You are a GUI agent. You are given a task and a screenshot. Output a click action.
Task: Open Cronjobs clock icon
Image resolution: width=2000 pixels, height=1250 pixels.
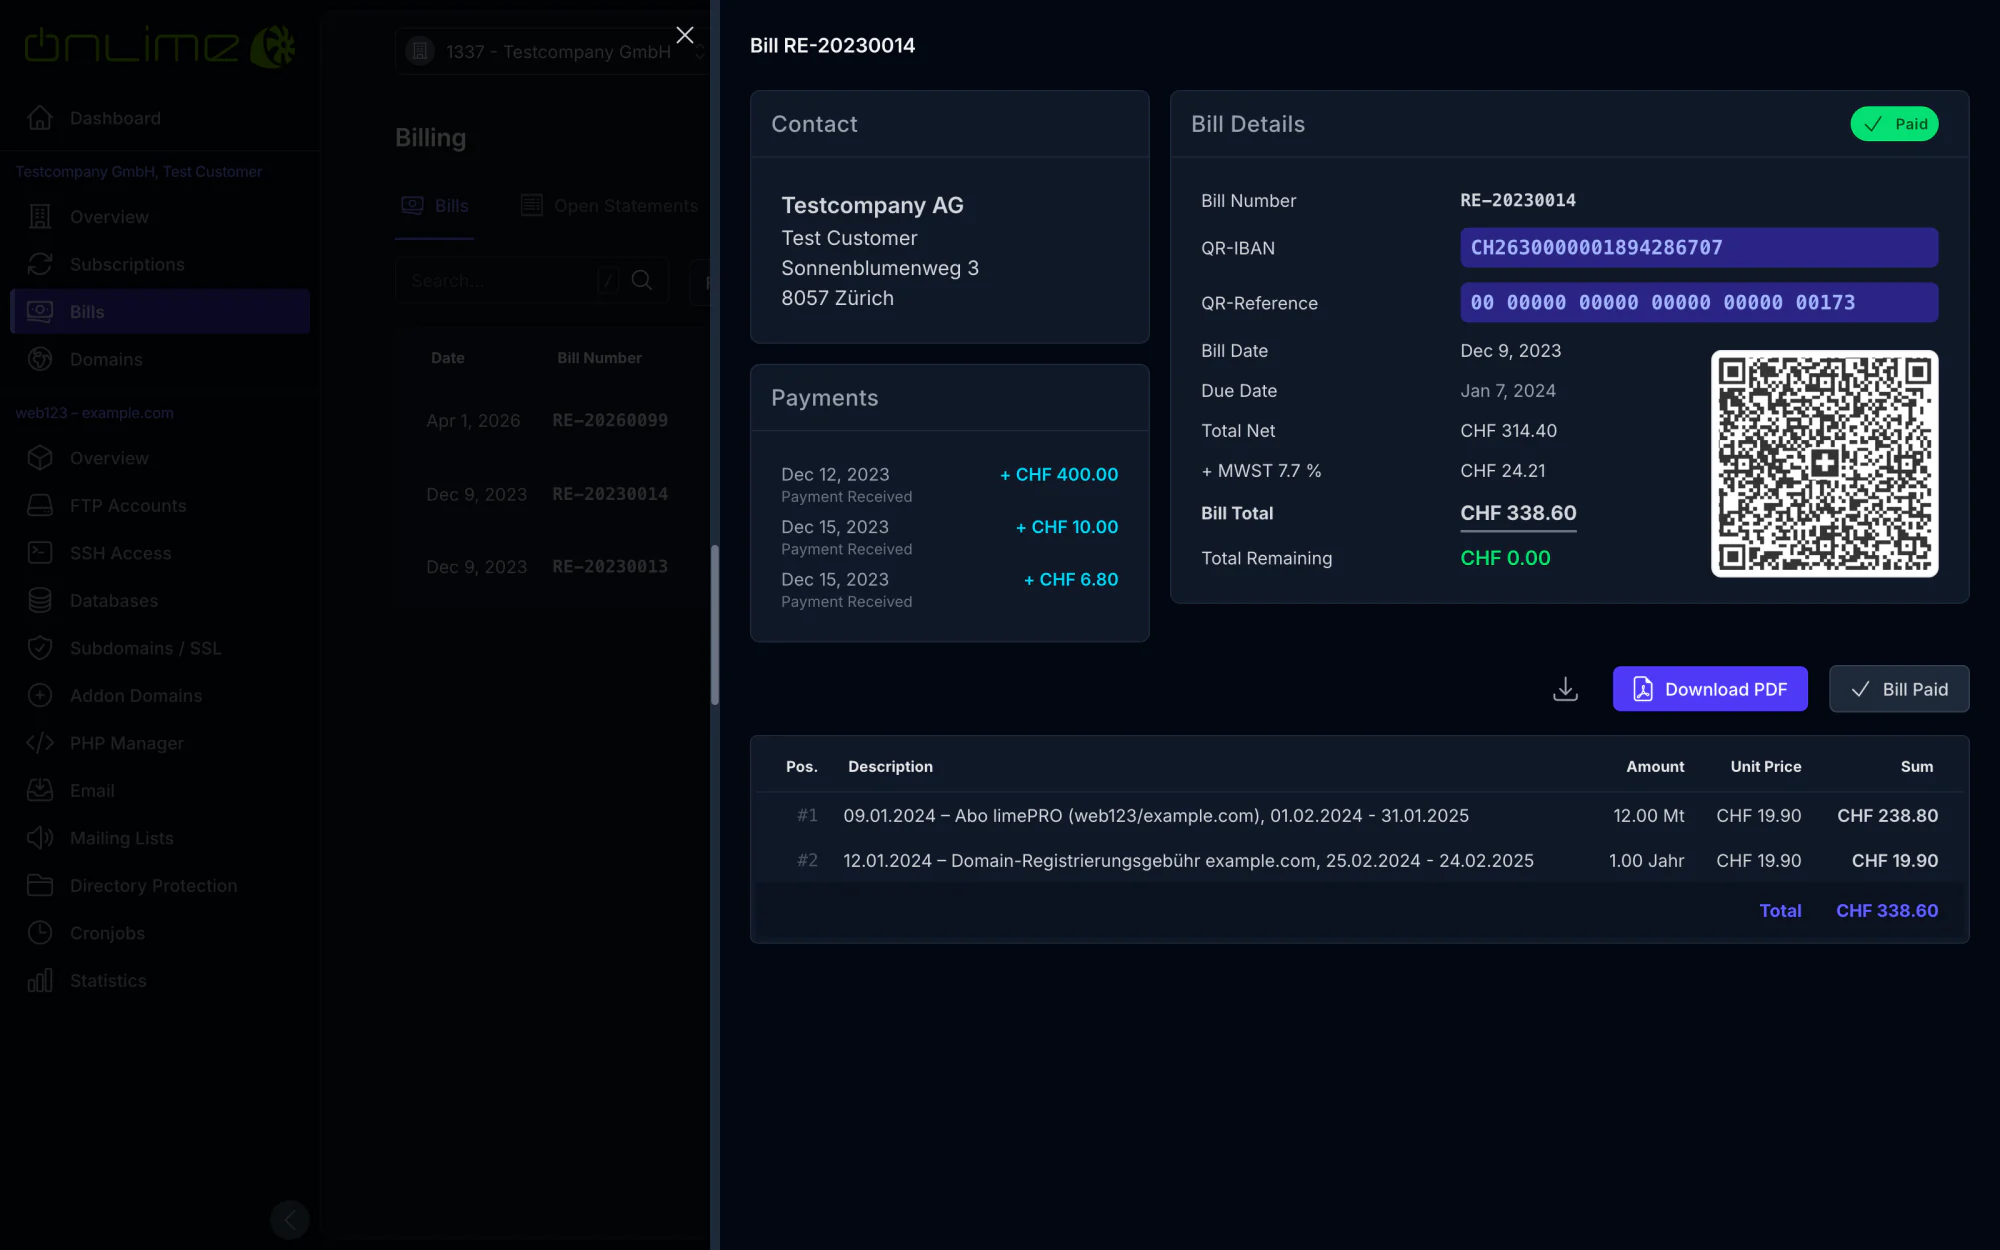click(40, 933)
